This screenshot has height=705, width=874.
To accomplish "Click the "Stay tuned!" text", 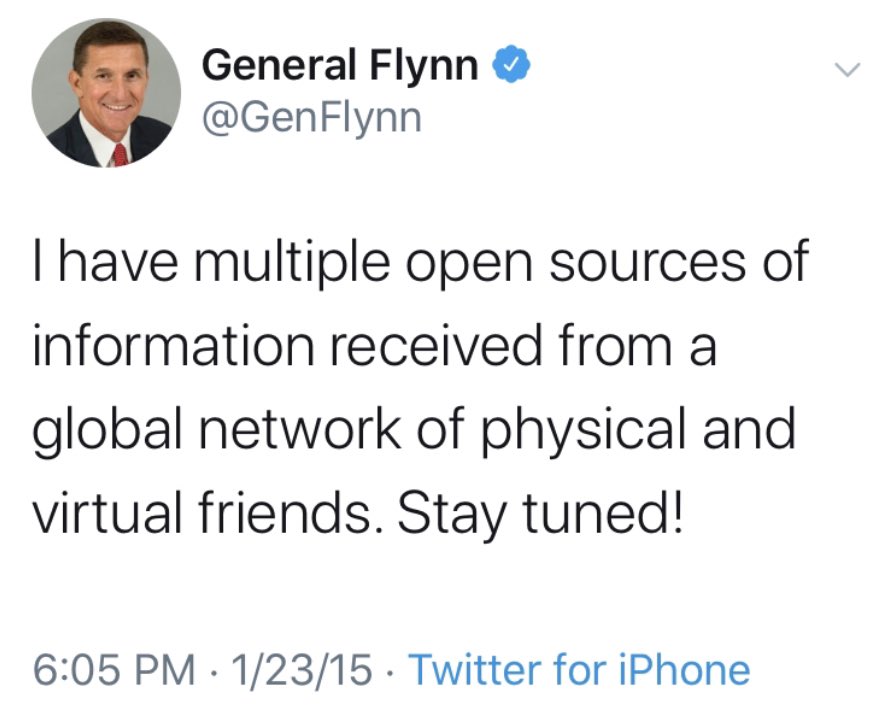I will [539, 514].
